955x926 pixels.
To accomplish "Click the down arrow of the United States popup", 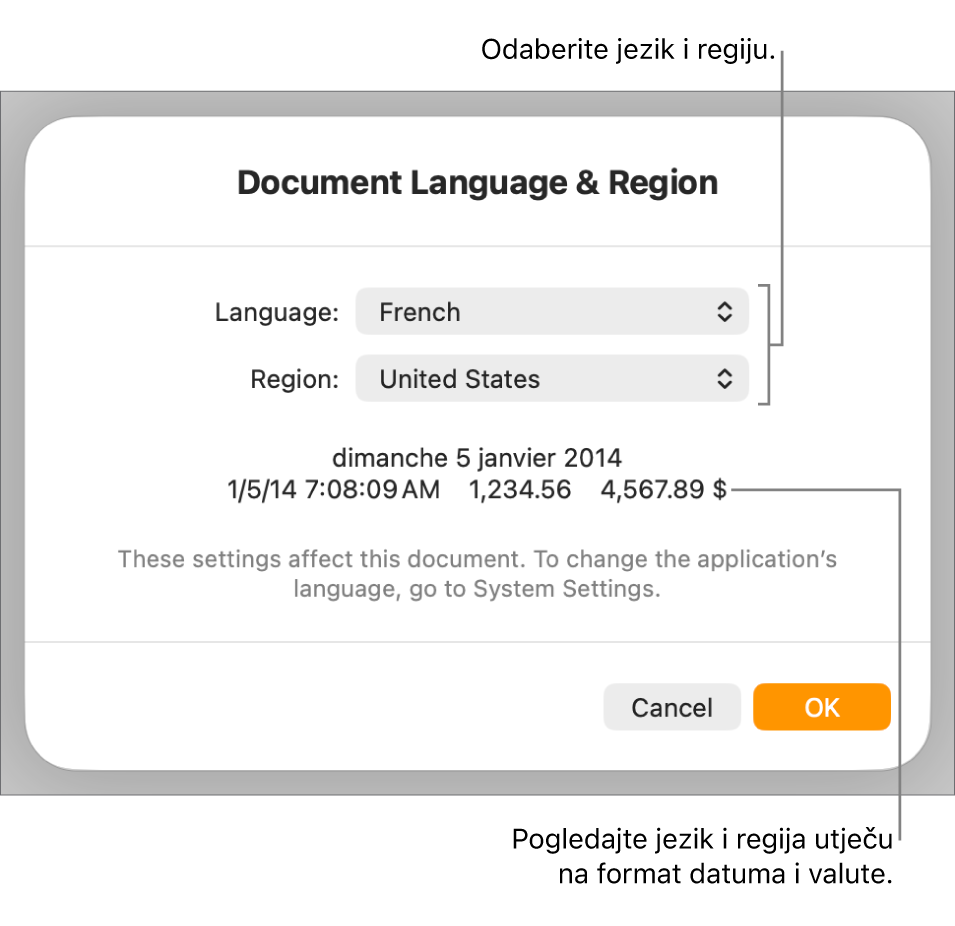I will click(x=727, y=384).
